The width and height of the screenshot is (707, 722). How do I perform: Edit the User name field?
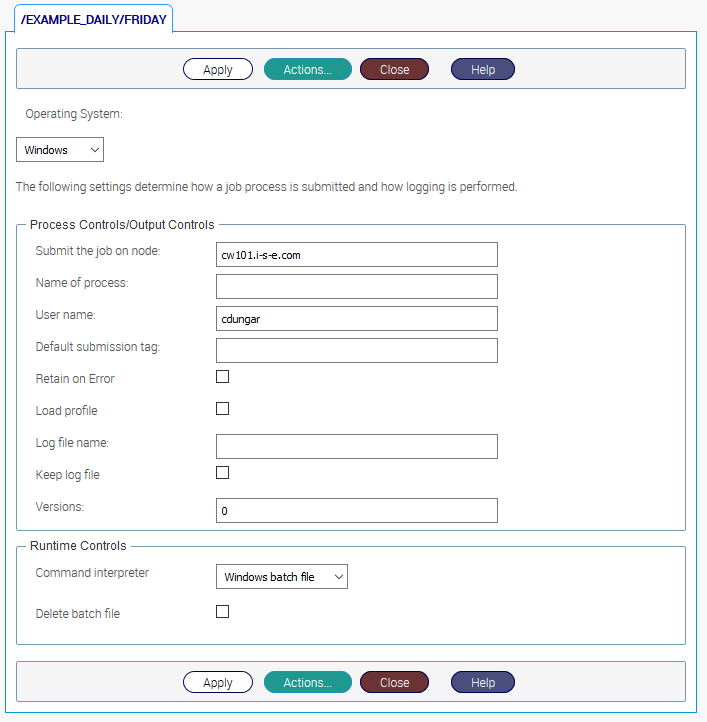[356, 319]
